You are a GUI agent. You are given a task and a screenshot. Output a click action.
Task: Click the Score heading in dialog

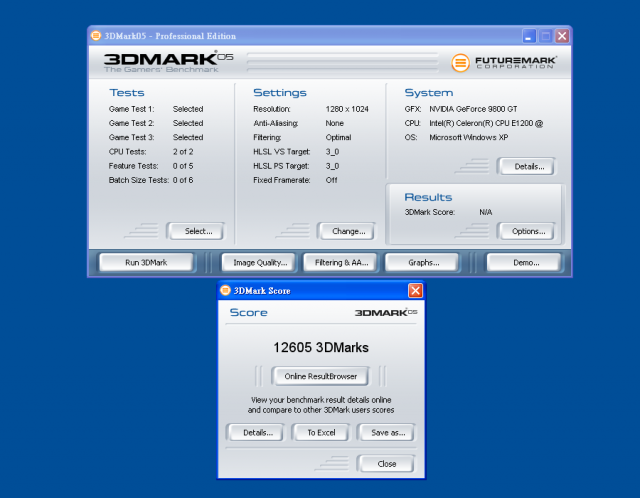(249, 313)
